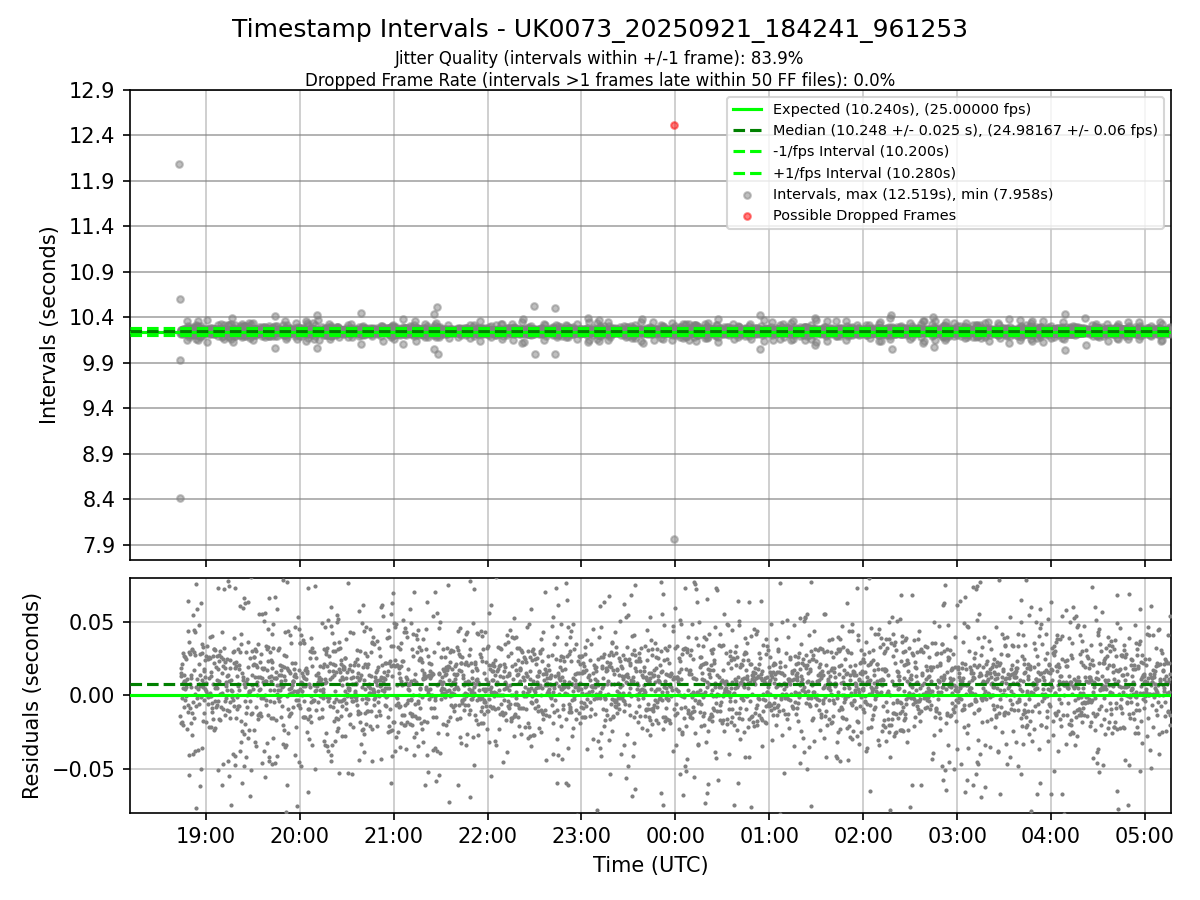This screenshot has height=900, width=1200.
Task: Click the 01:00 x-axis tick label
Action: [769, 835]
